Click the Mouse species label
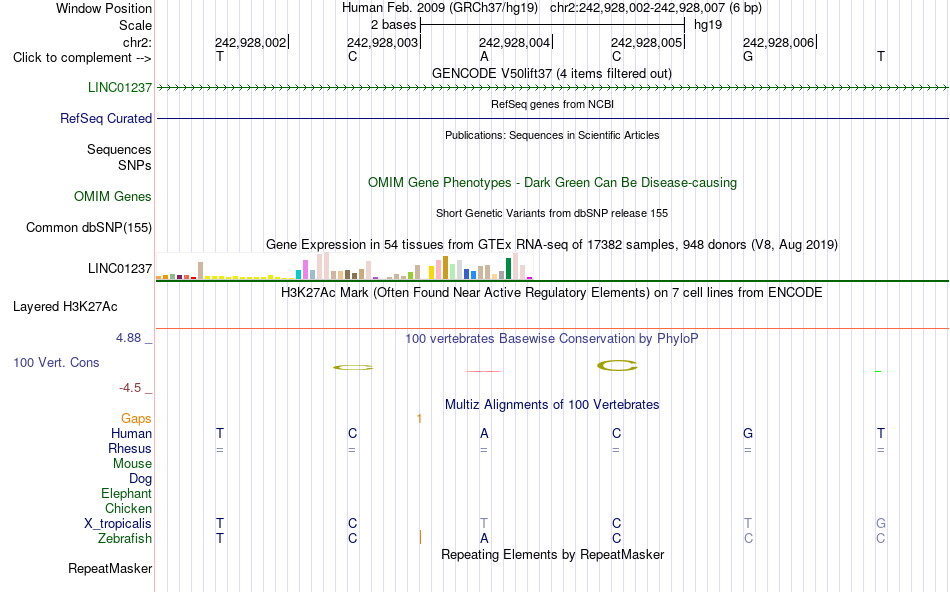 coord(132,464)
